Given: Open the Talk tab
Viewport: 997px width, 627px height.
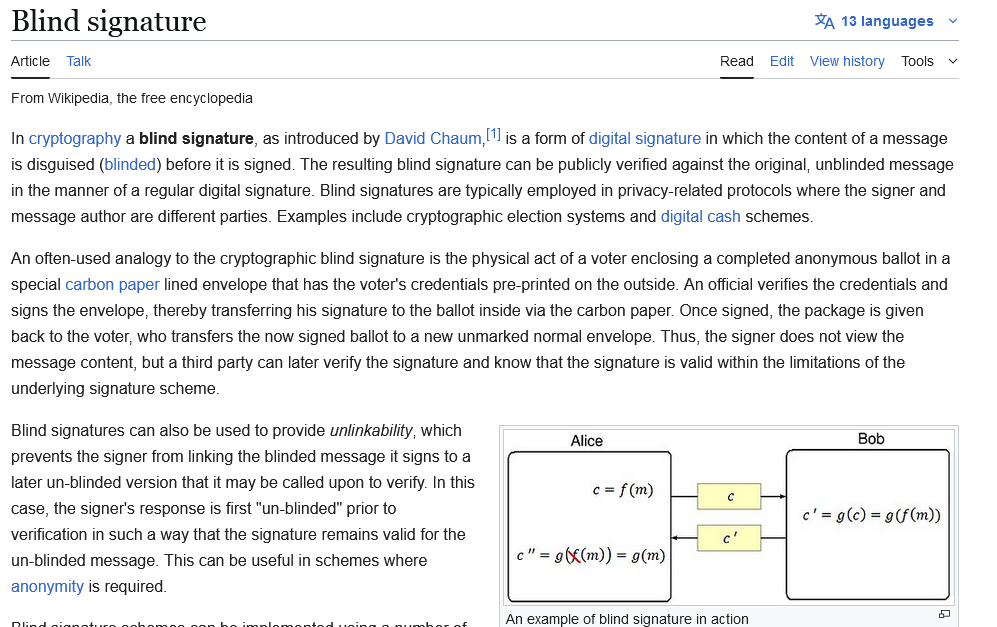Looking at the screenshot, I should point(79,61).
